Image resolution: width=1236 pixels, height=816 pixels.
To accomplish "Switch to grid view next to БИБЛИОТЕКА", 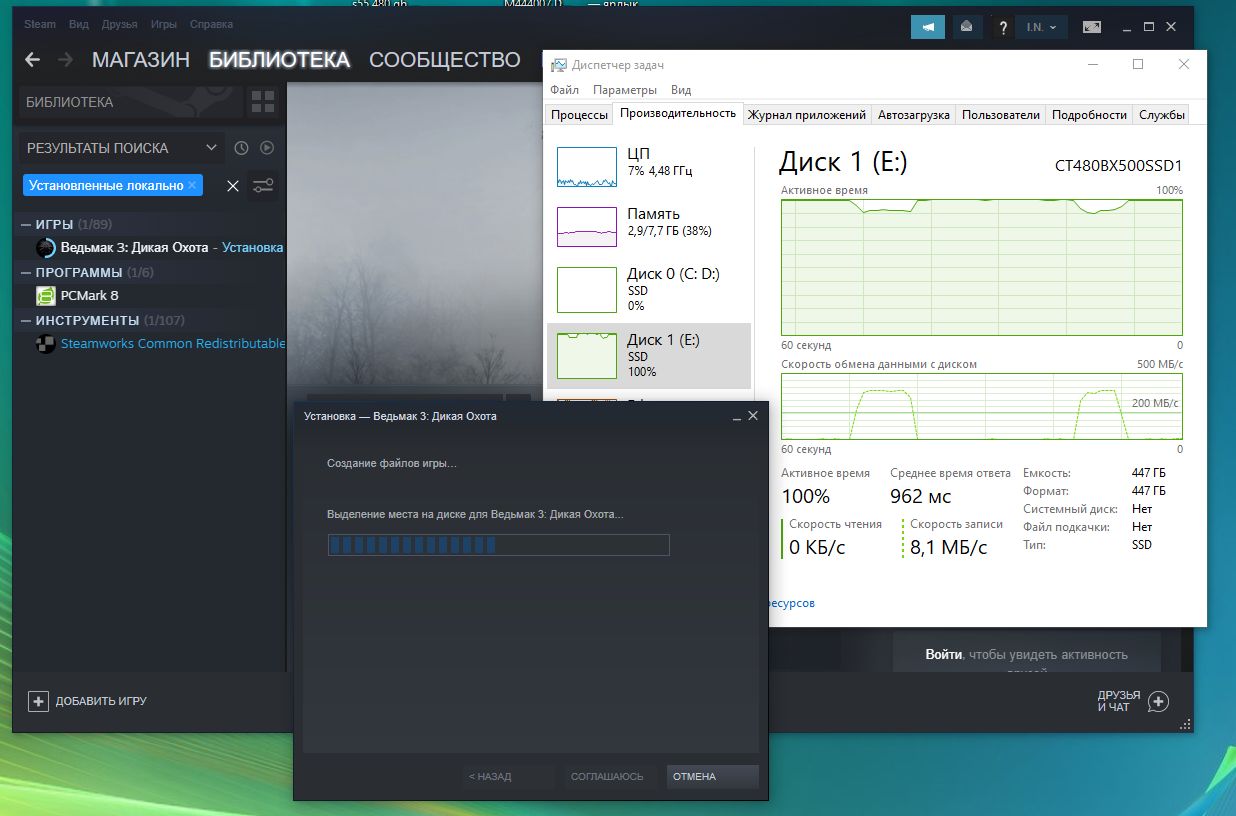I will pos(263,102).
